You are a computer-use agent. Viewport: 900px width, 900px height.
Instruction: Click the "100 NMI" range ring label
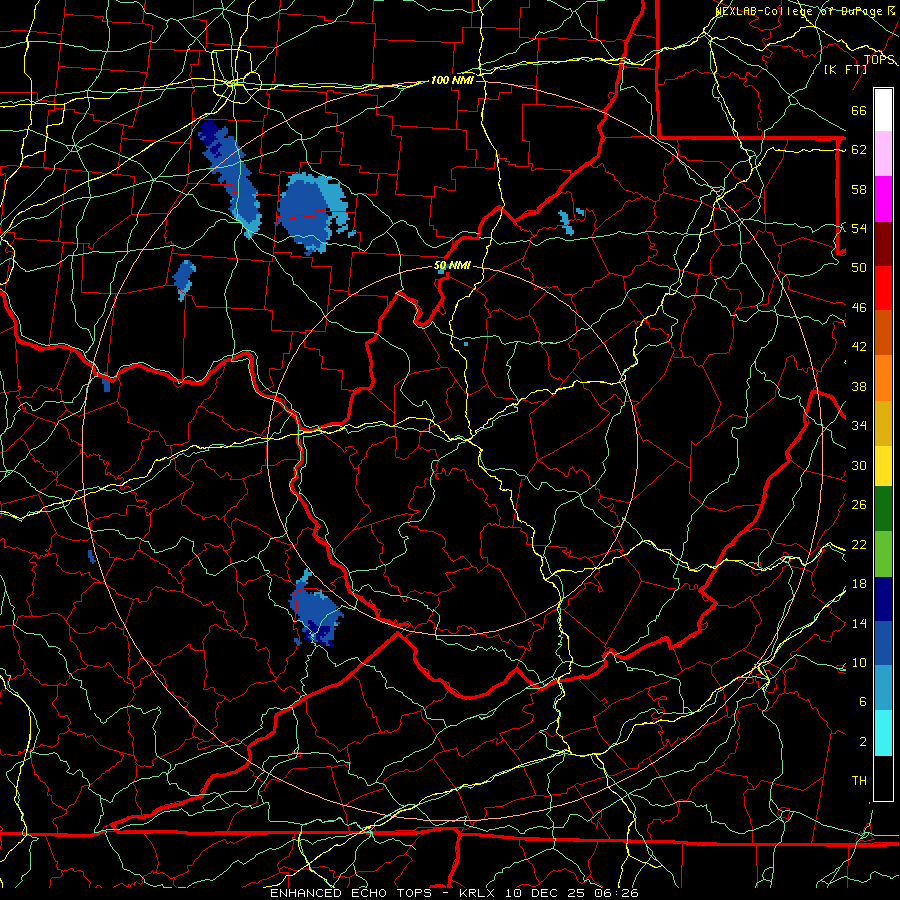(x=452, y=80)
